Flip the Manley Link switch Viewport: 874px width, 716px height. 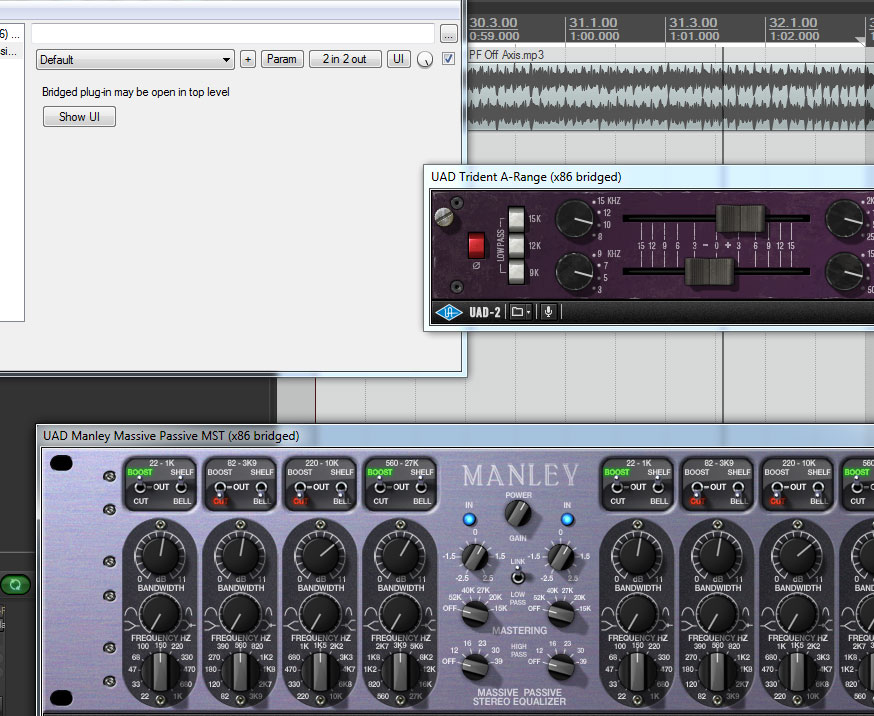tap(518, 576)
